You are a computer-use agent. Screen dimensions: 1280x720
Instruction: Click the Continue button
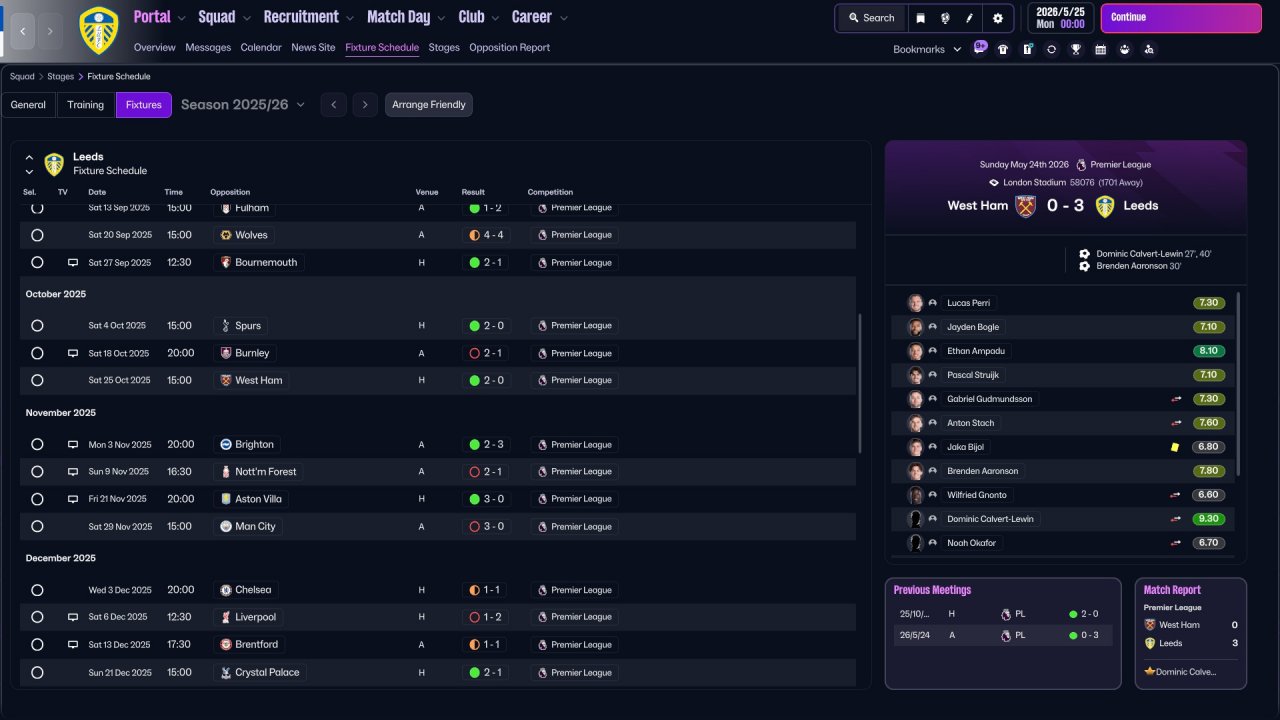coord(1181,18)
